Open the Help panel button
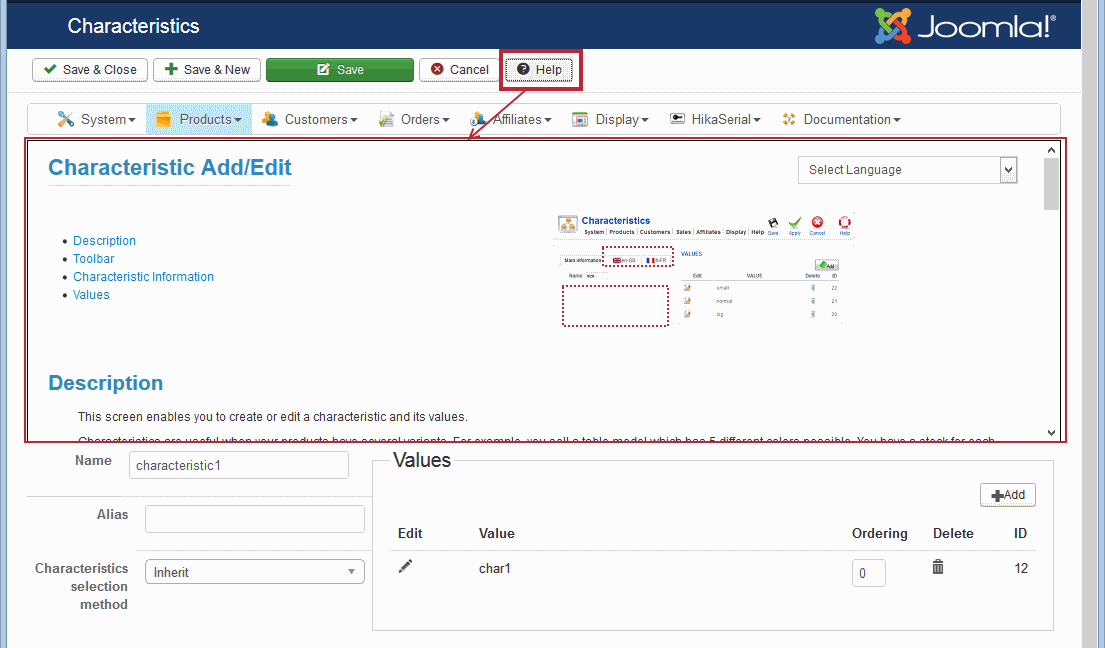Screen dimensions: 1105x648 tap(539, 70)
